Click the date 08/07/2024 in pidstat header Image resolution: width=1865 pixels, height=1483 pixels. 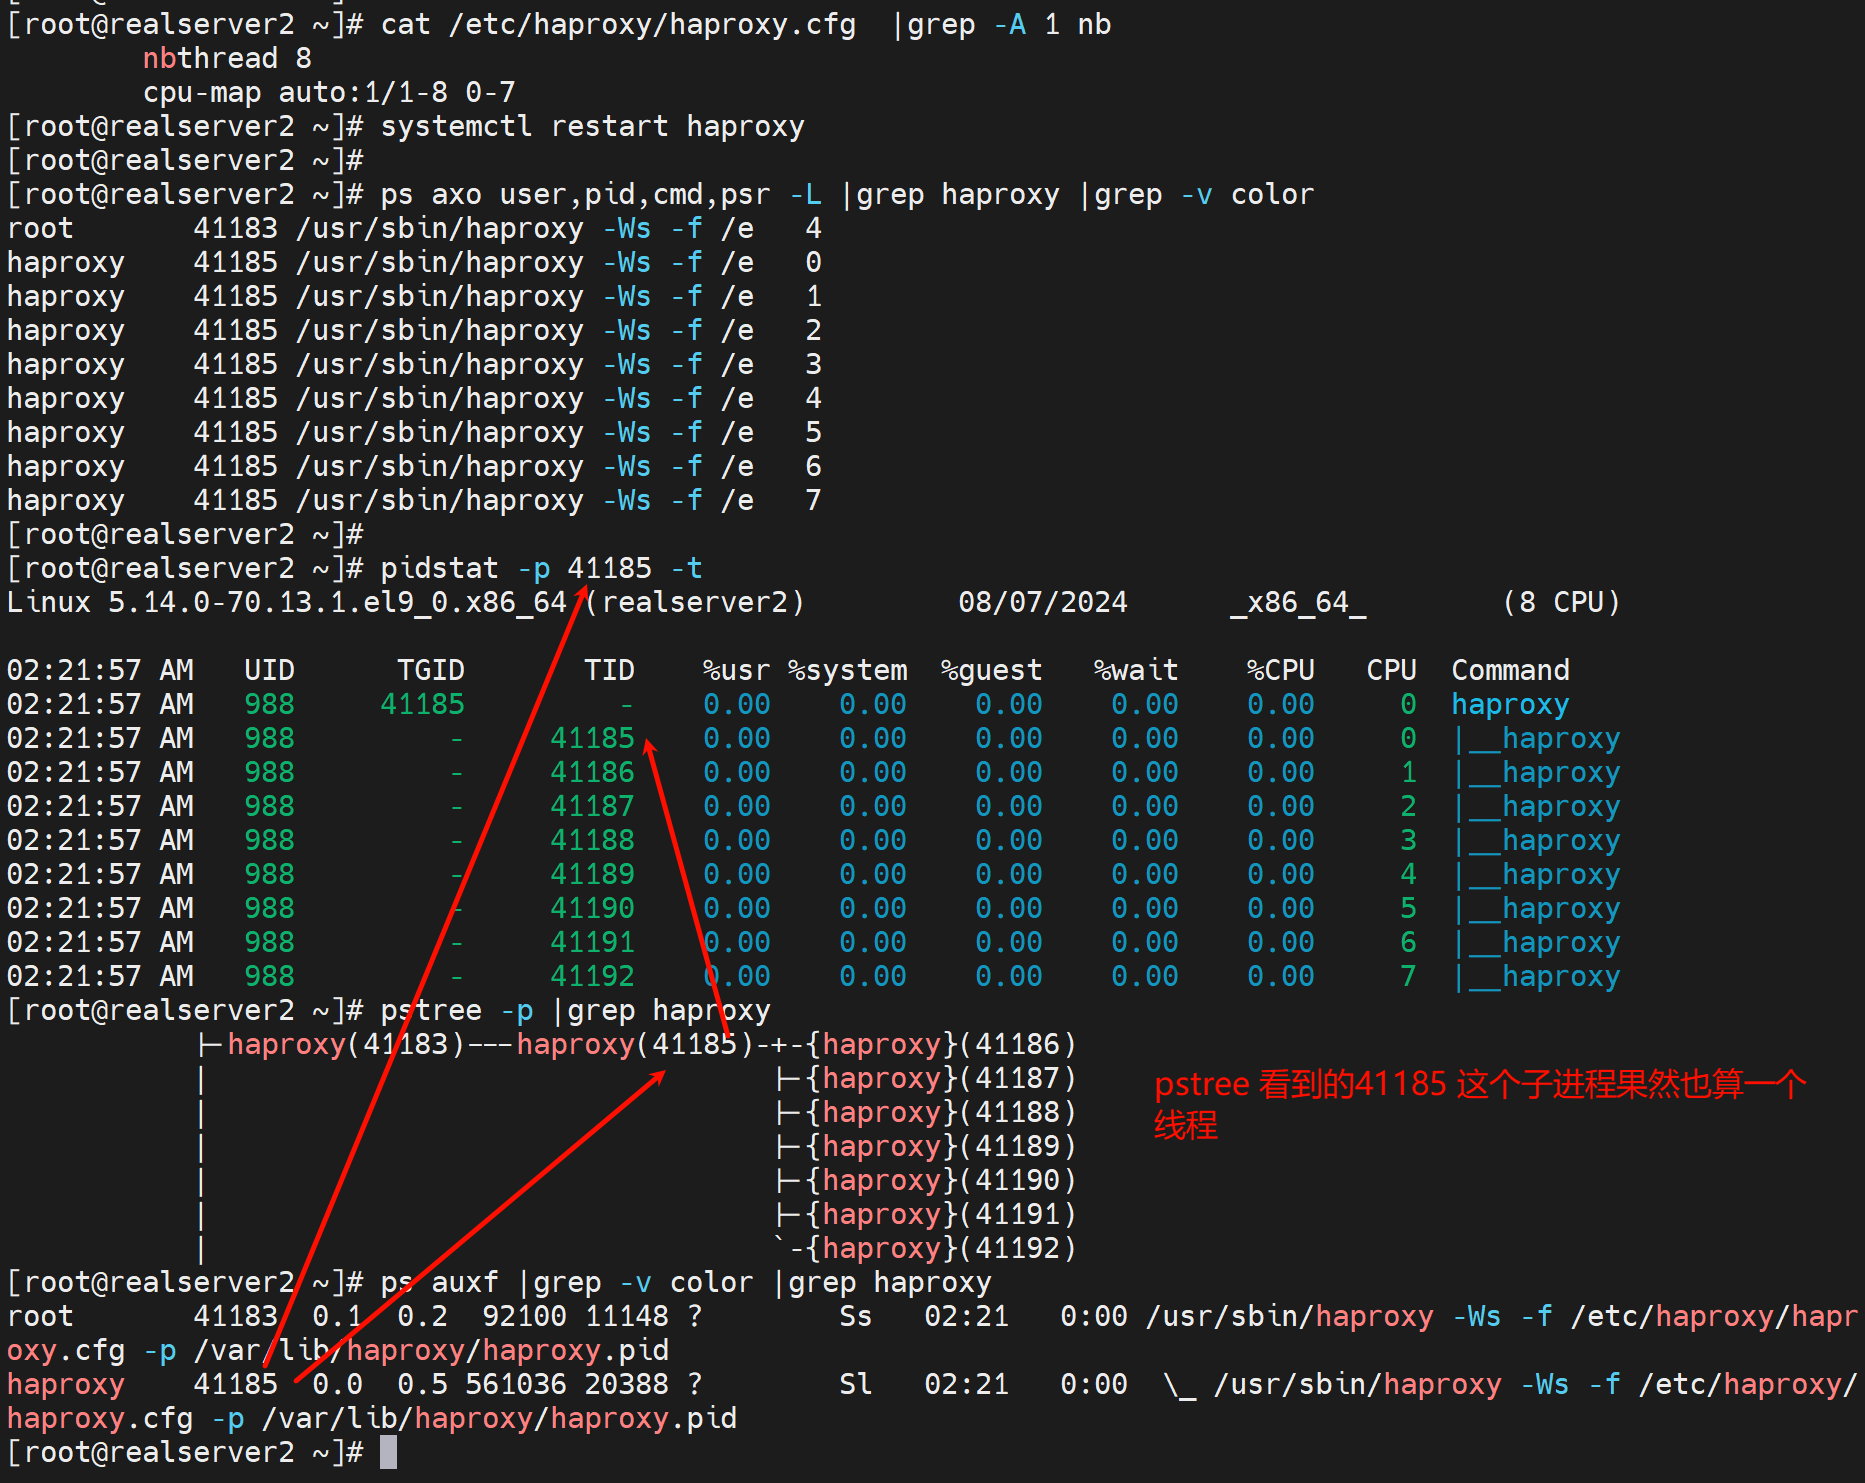pyautogui.click(x=1042, y=602)
